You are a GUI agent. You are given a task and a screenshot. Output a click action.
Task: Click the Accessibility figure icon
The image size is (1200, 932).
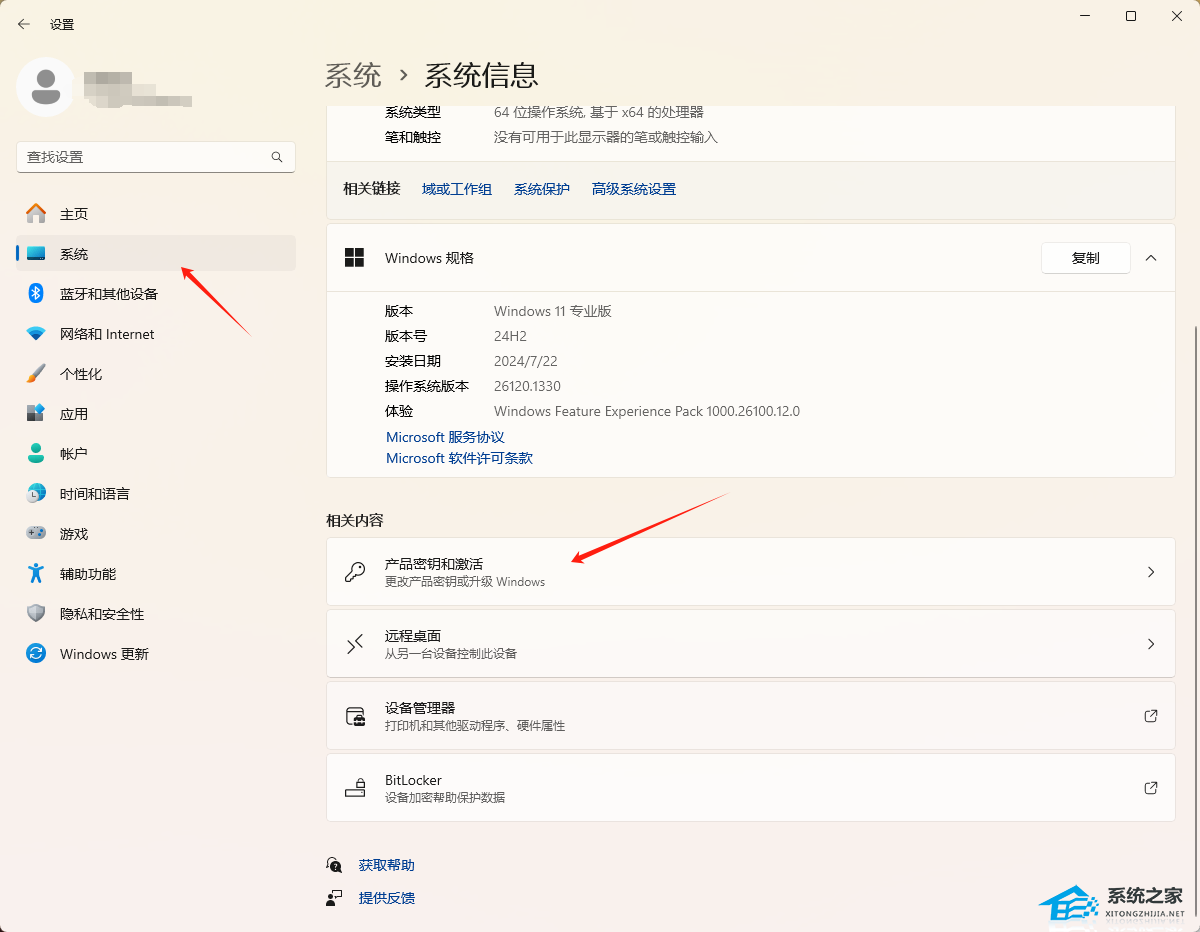click(x=36, y=574)
